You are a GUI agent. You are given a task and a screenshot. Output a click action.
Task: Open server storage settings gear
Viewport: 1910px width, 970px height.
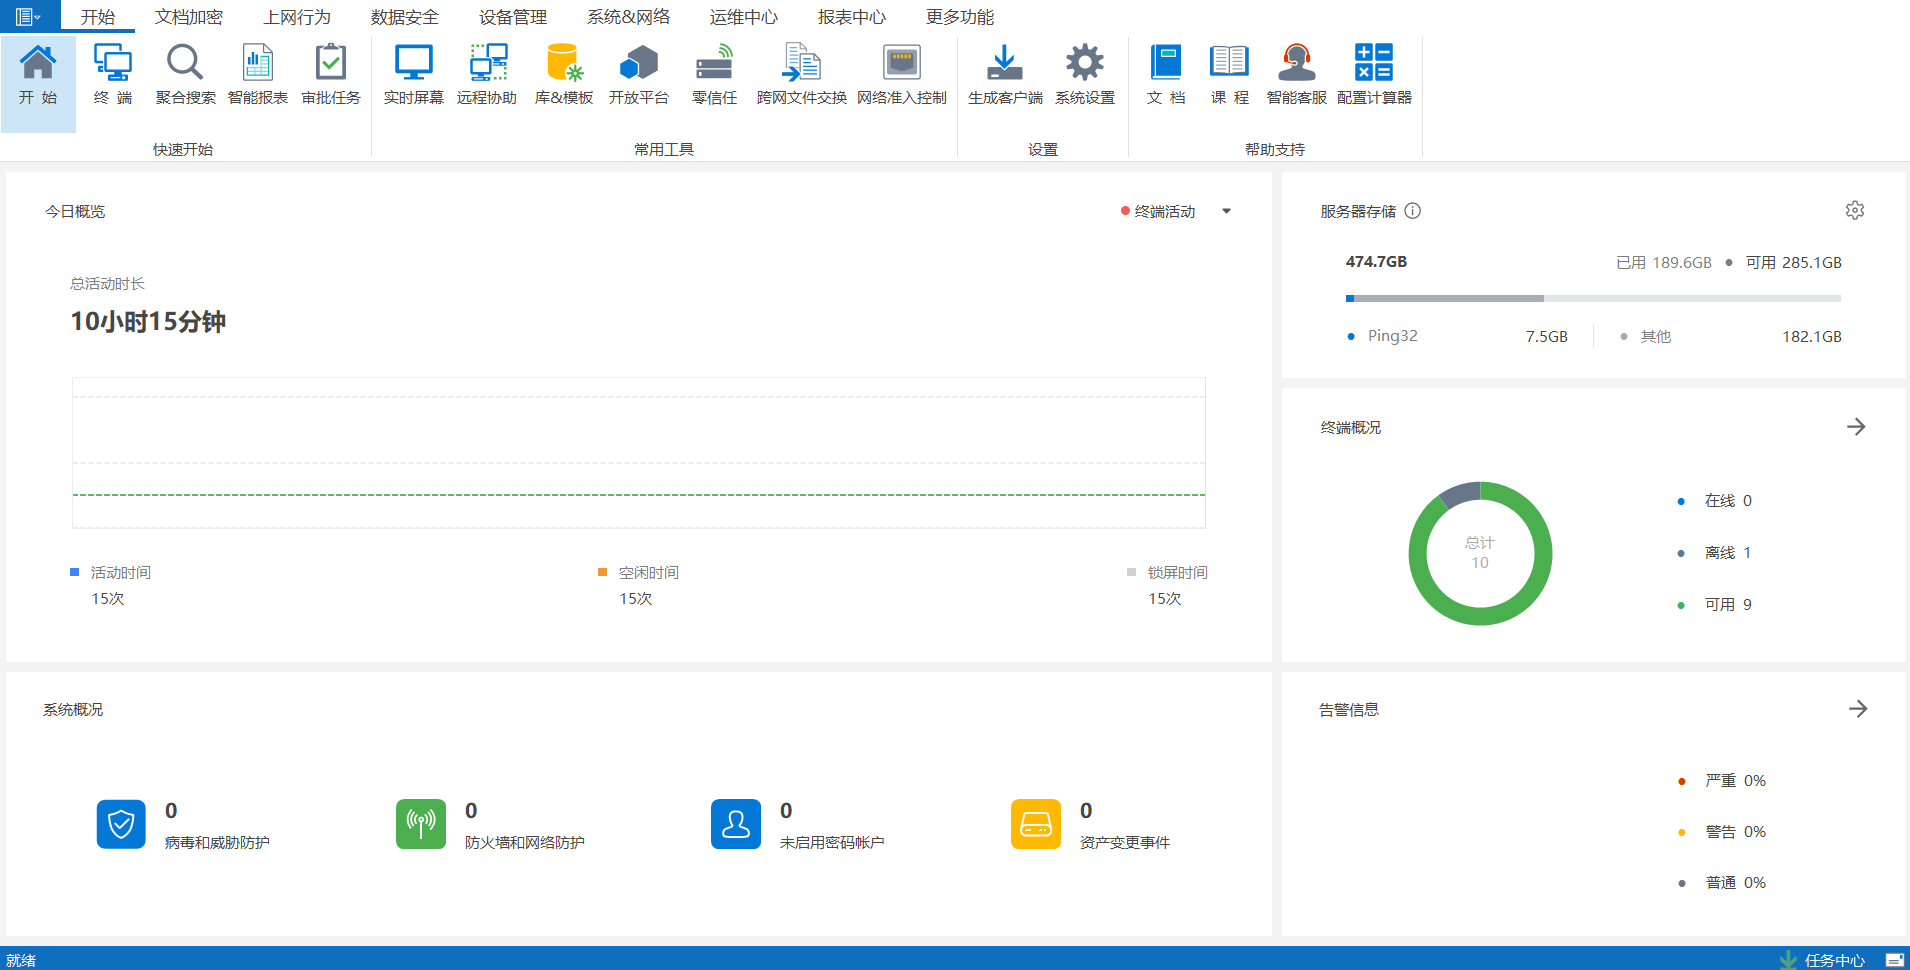1855,211
